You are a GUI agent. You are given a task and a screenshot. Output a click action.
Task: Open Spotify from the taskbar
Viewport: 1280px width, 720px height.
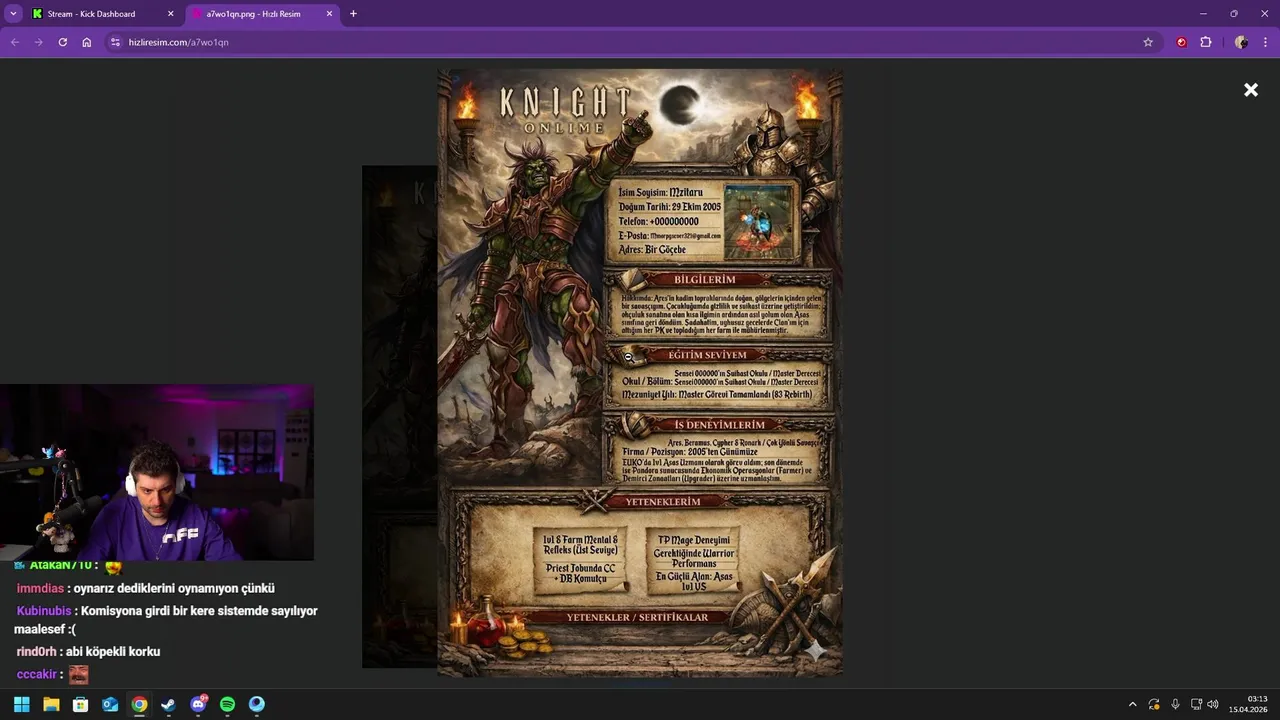227,704
